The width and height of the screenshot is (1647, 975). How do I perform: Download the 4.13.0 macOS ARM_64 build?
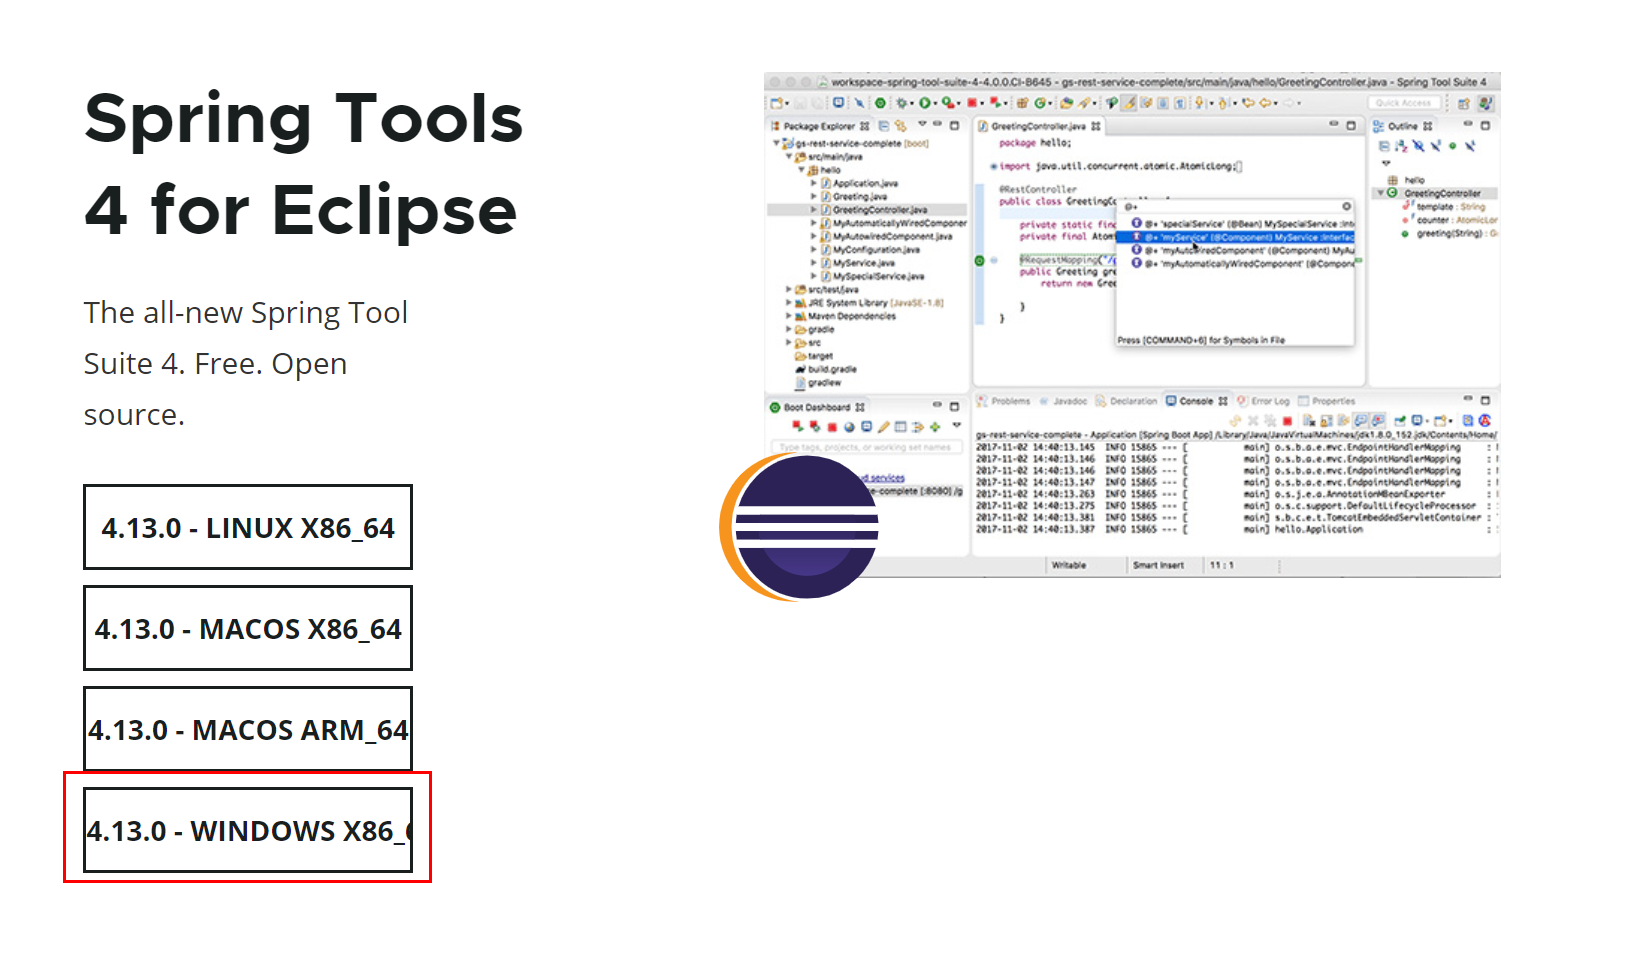click(248, 729)
